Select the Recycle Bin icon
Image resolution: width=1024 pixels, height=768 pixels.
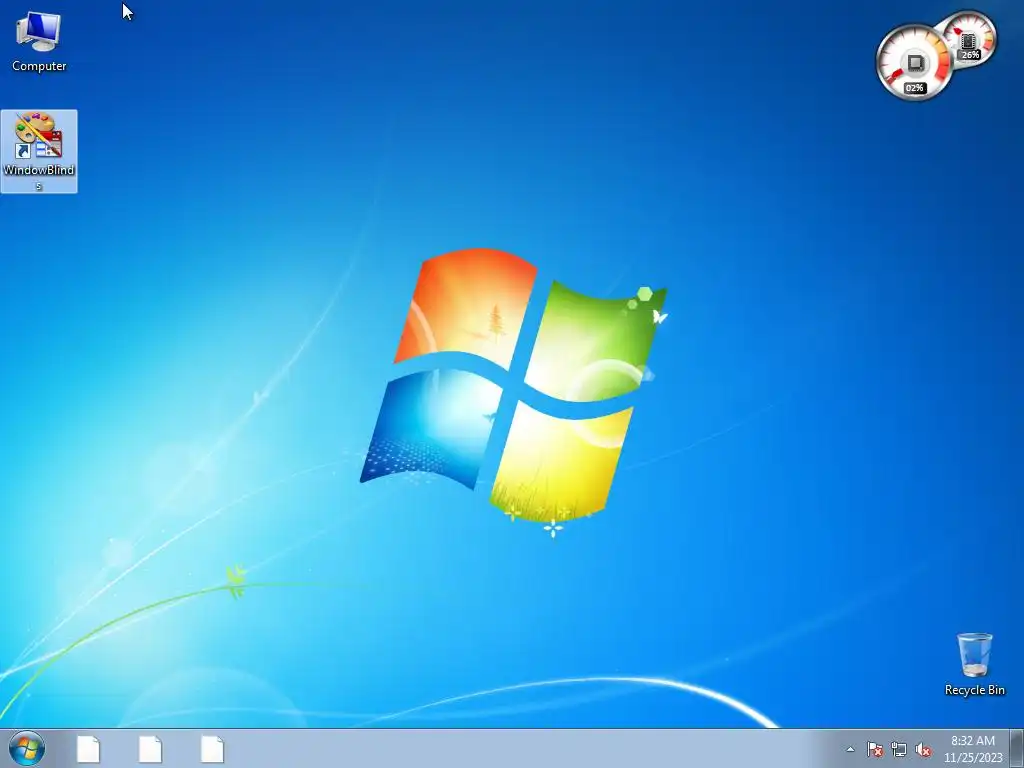pos(974,664)
